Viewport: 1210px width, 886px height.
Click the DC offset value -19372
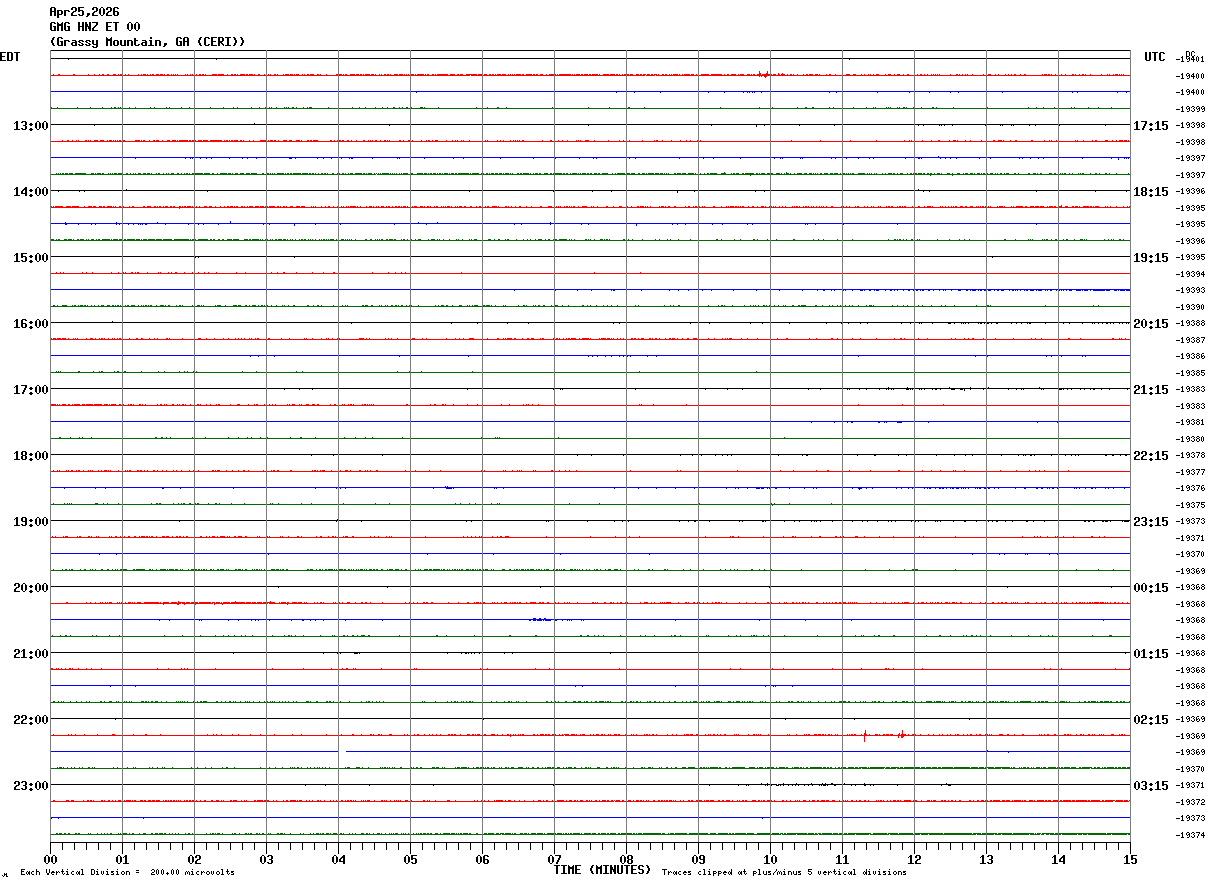coord(1191,802)
